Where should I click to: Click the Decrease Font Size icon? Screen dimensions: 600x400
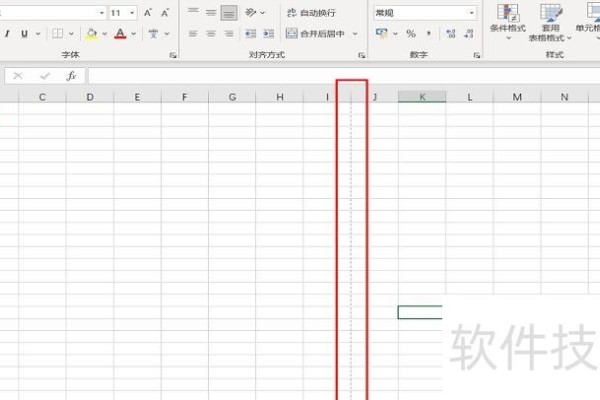point(165,13)
